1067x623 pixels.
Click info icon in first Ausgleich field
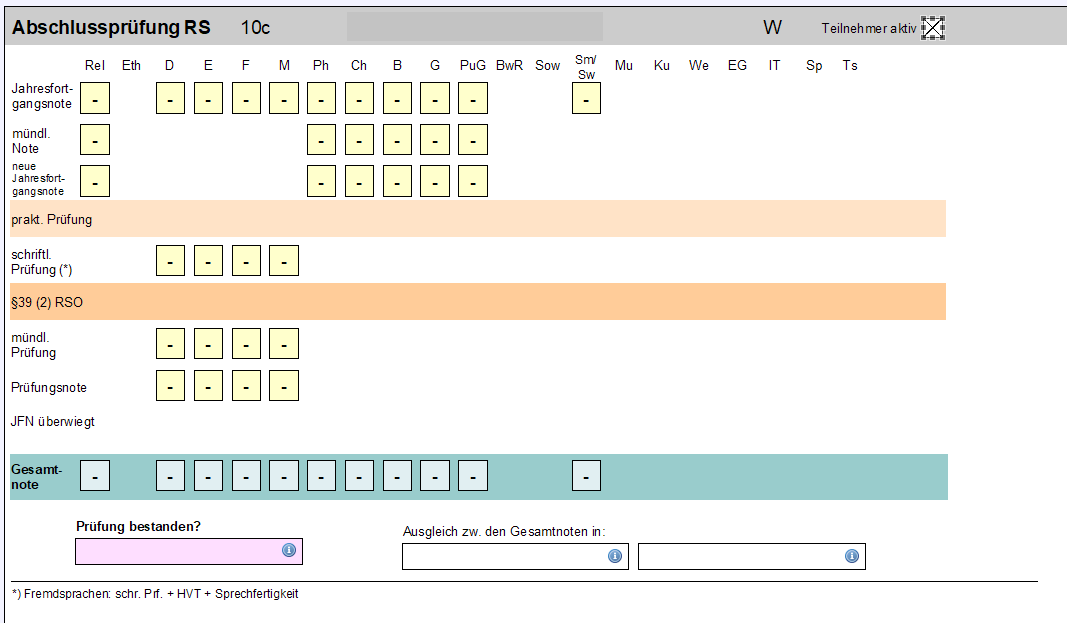pos(615,556)
